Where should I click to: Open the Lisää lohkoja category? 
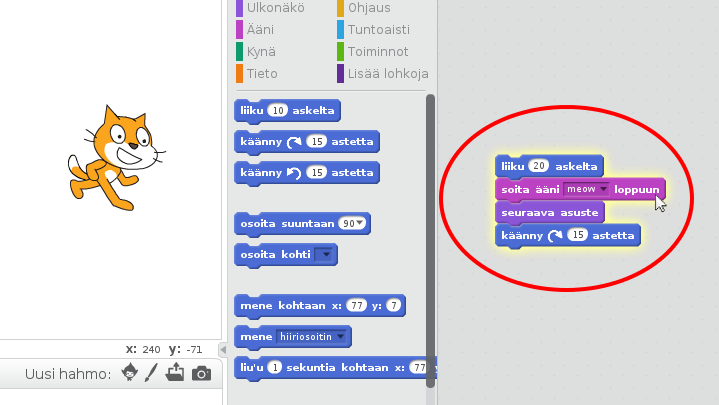386,74
